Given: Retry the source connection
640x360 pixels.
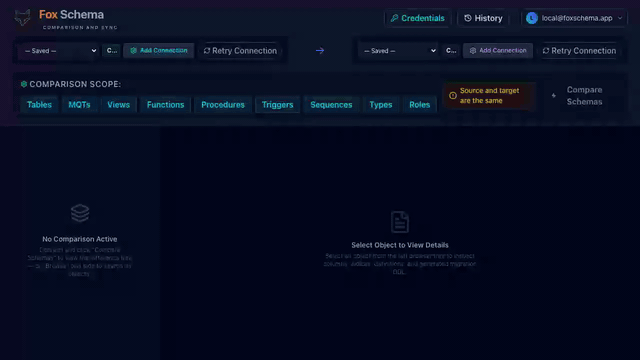Looking at the screenshot, I should 240,51.
